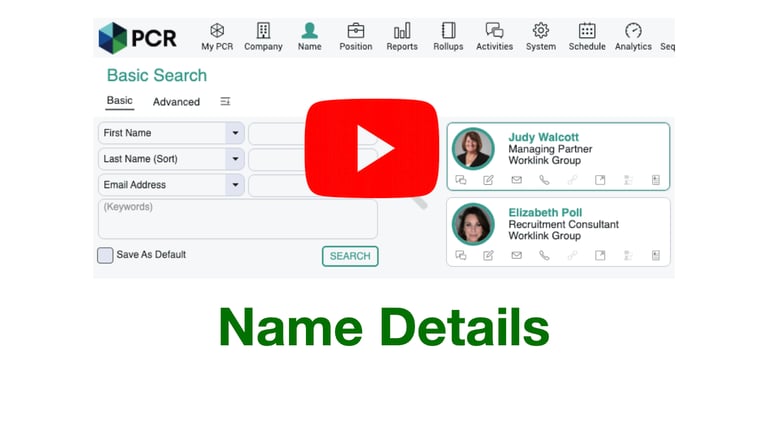768x431 pixels.
Task: Open the Reports bar chart icon
Action: point(402,31)
